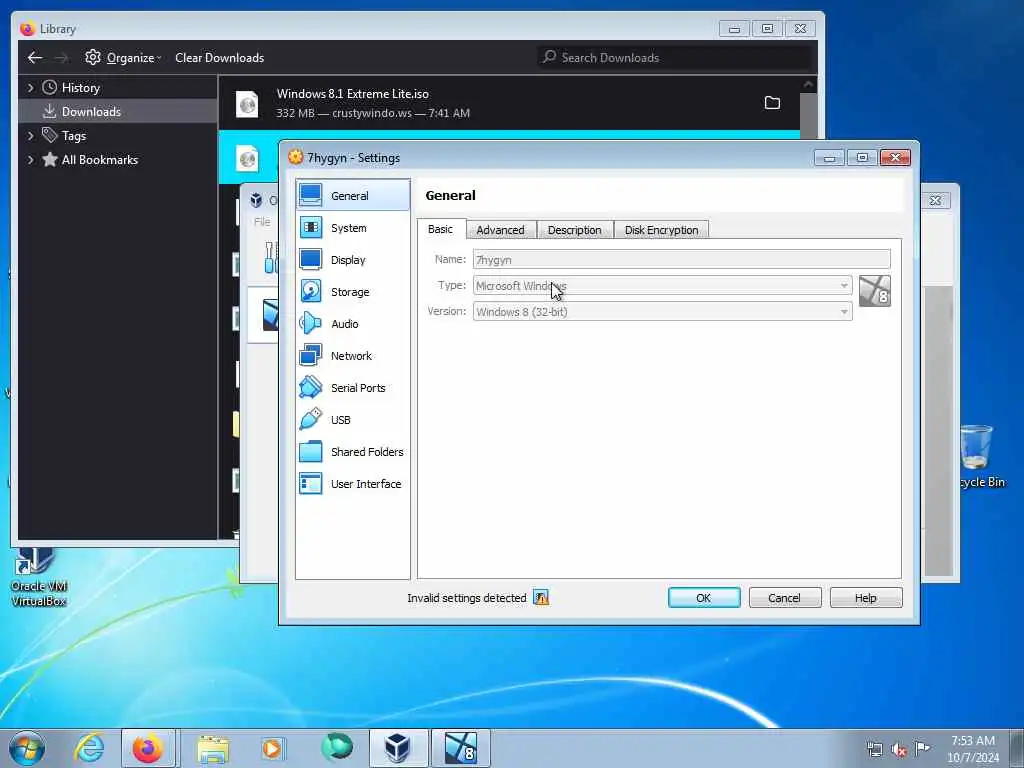Open Windows Media Player from taskbar
Image resolution: width=1024 pixels, height=768 pixels.
point(272,748)
